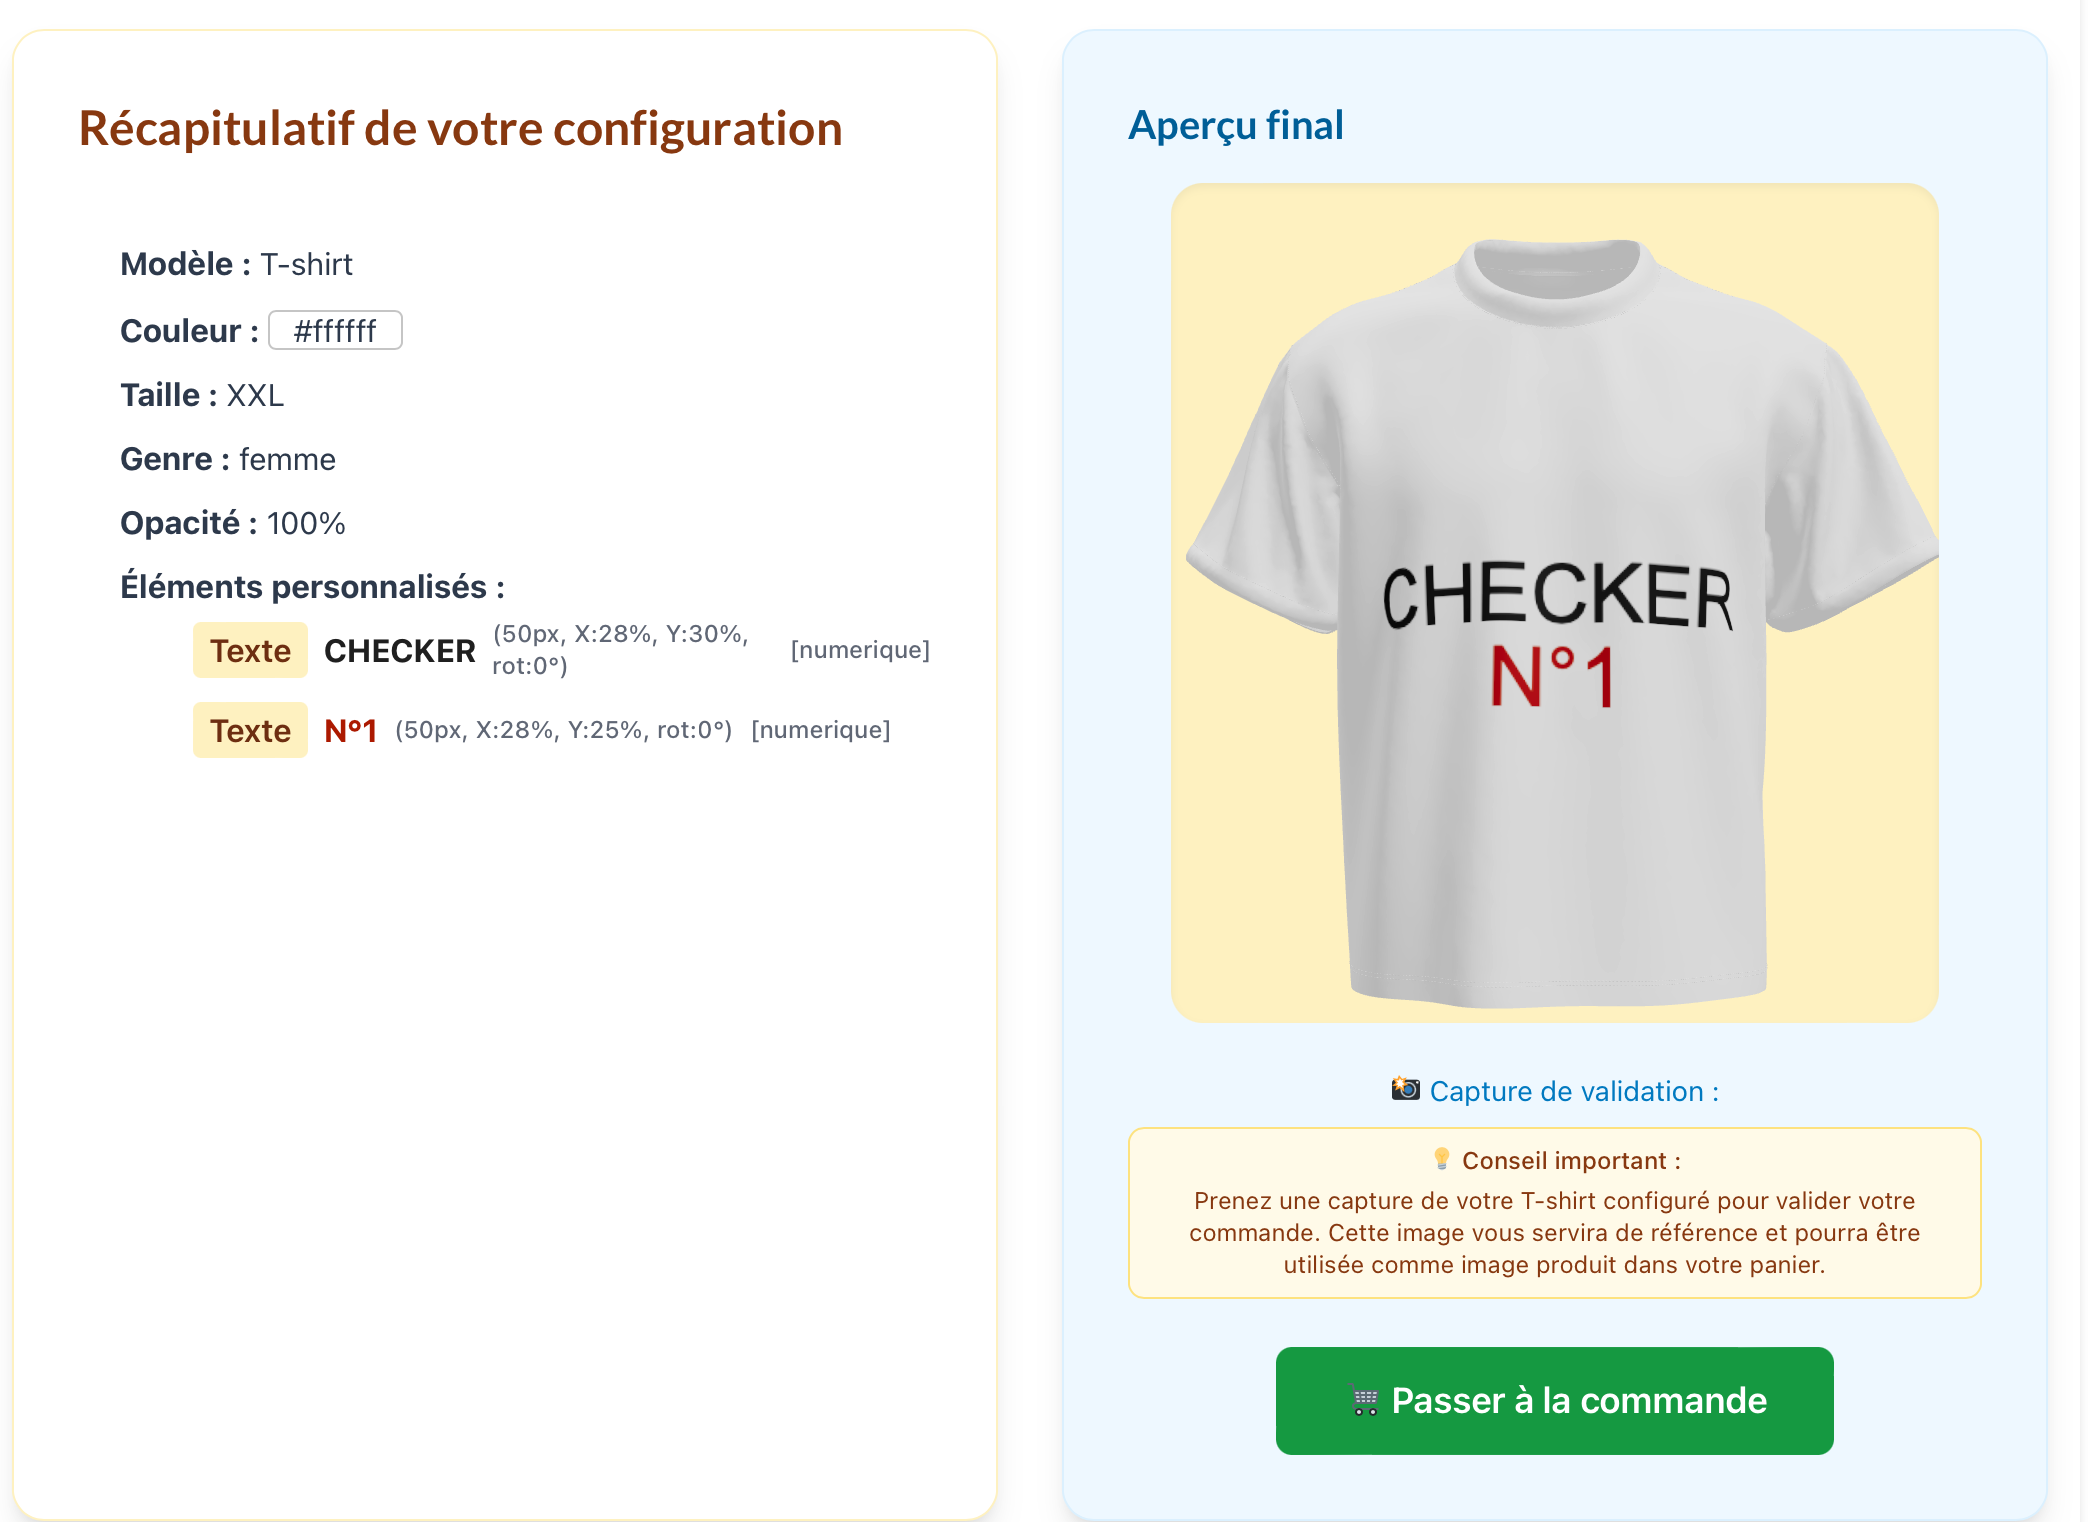Image resolution: width=2088 pixels, height=1522 pixels.
Task: Click the black CHECKER text printed on the T-shirt
Action: tap(1556, 596)
